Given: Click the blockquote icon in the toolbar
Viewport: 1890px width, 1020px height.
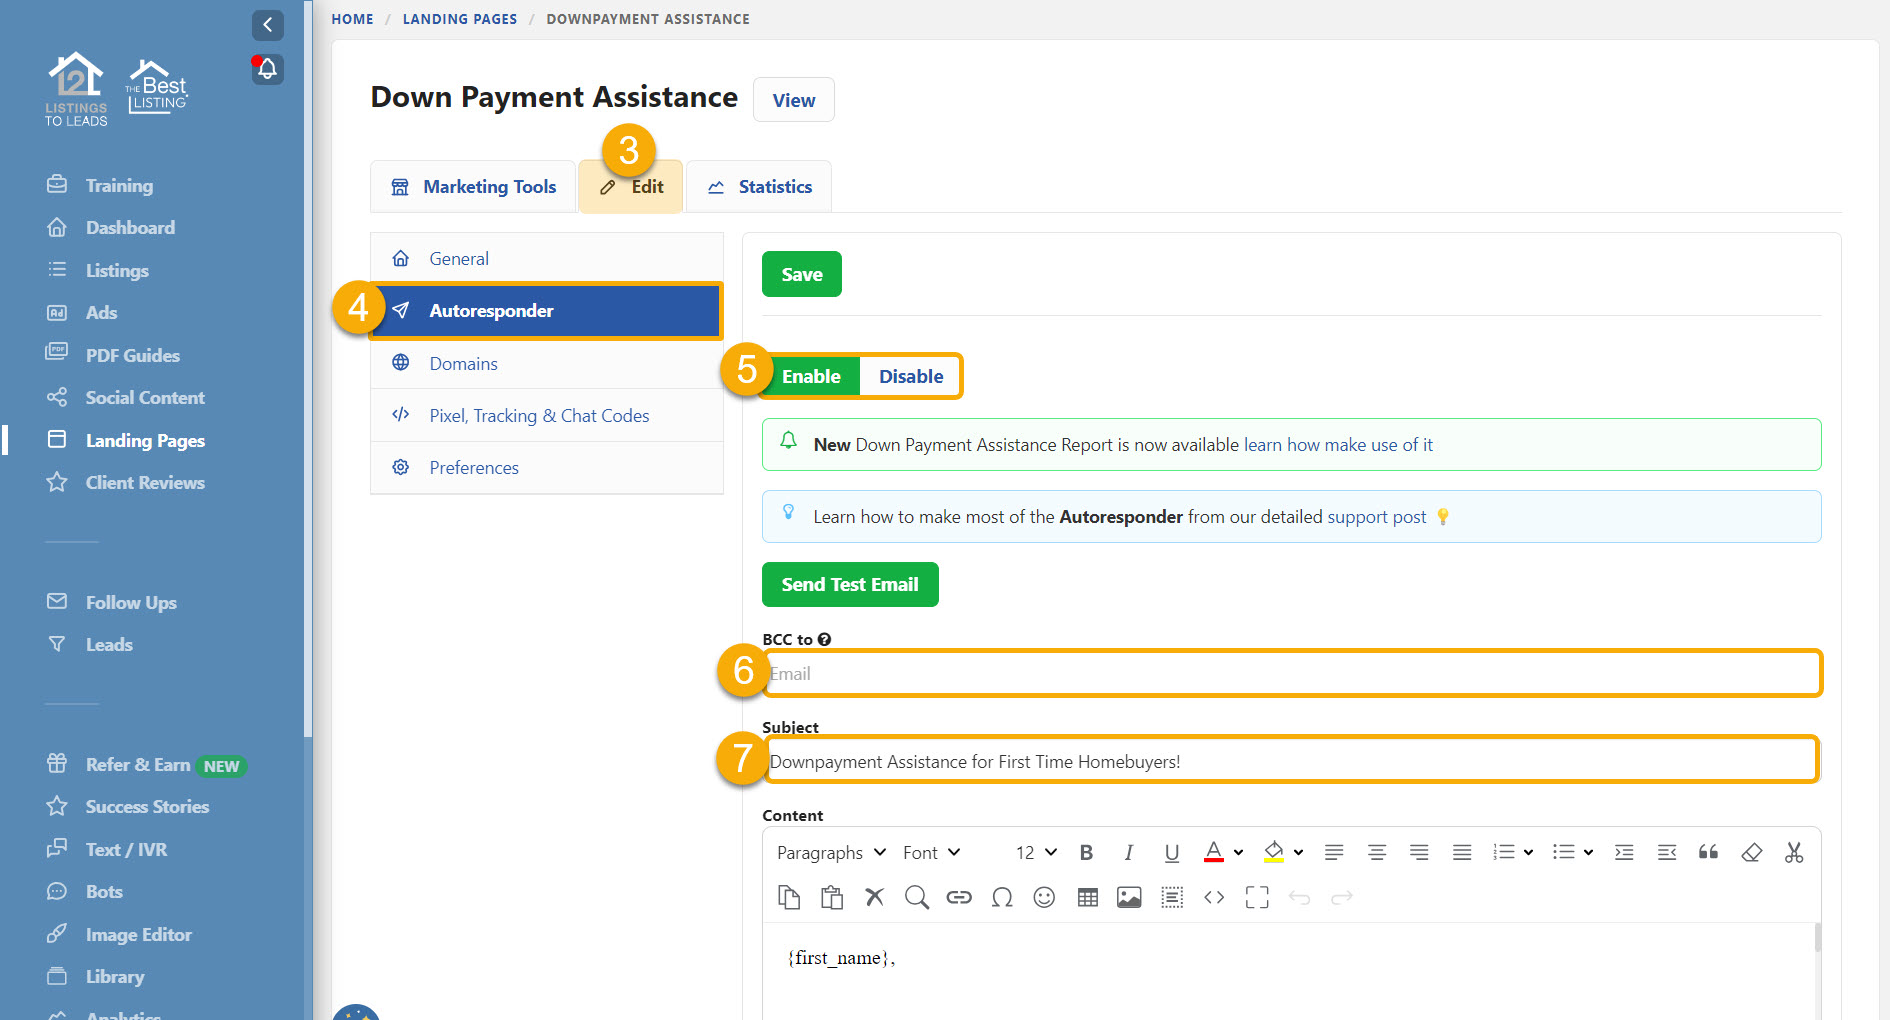Looking at the screenshot, I should coord(1708,852).
